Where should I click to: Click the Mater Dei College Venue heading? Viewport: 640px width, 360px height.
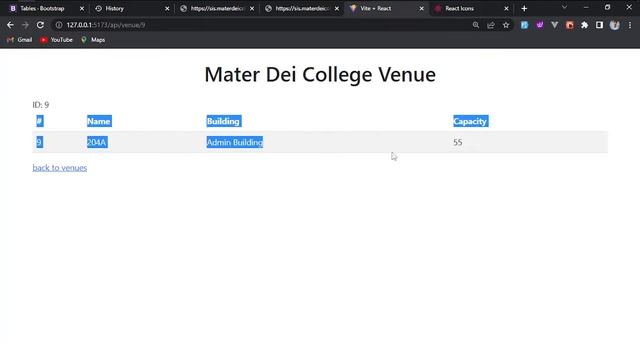pos(320,74)
